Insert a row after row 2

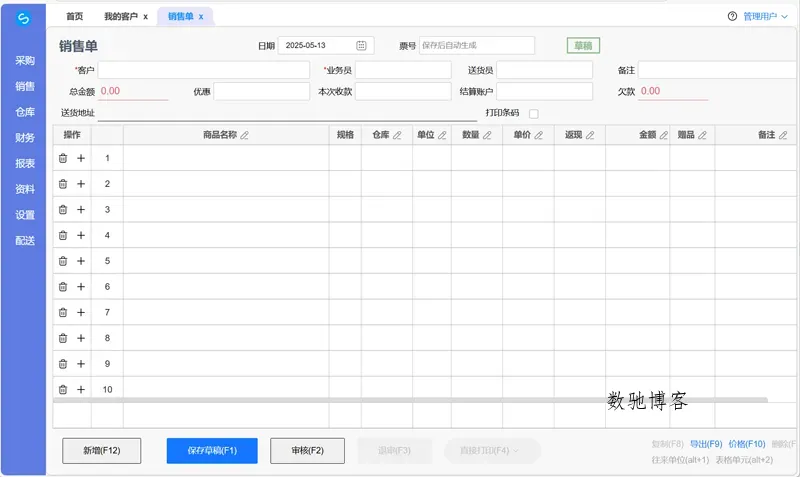click(81, 184)
